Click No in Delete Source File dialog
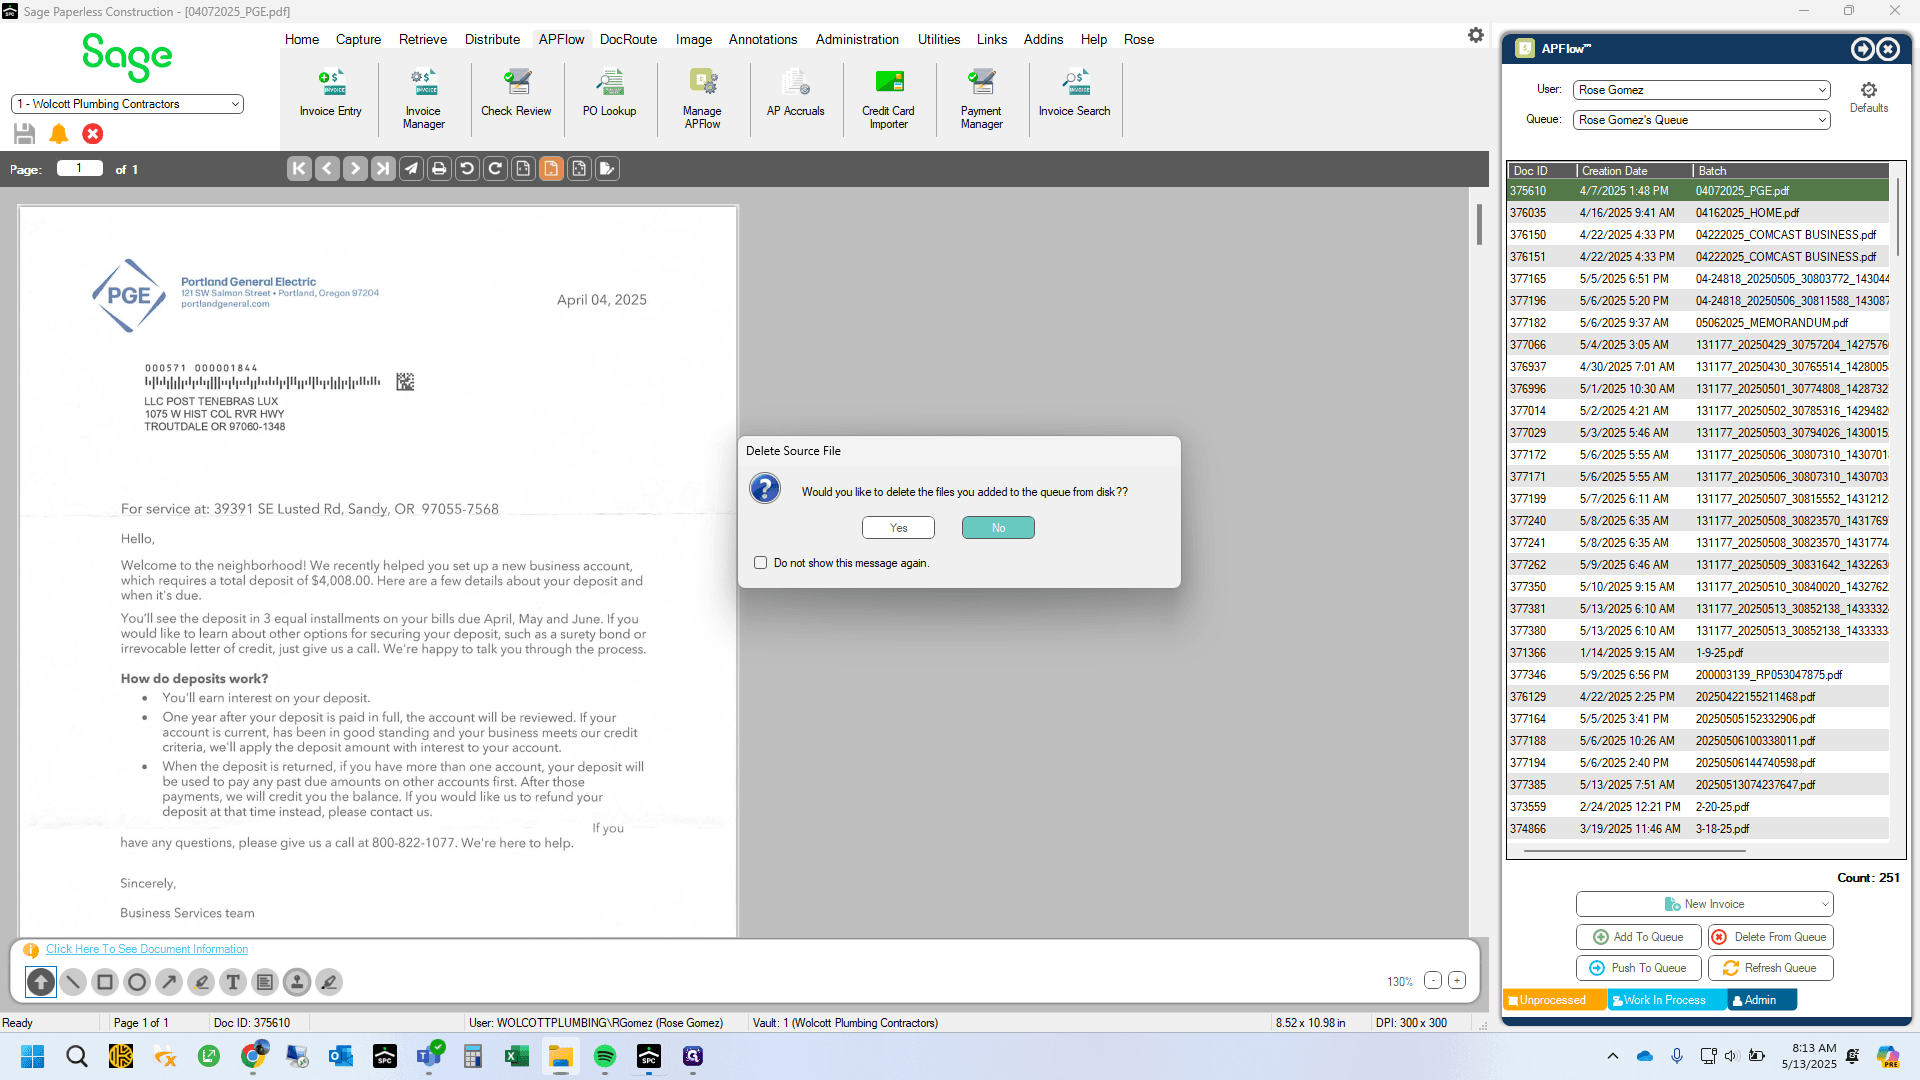1920x1080 pixels. coord(998,528)
